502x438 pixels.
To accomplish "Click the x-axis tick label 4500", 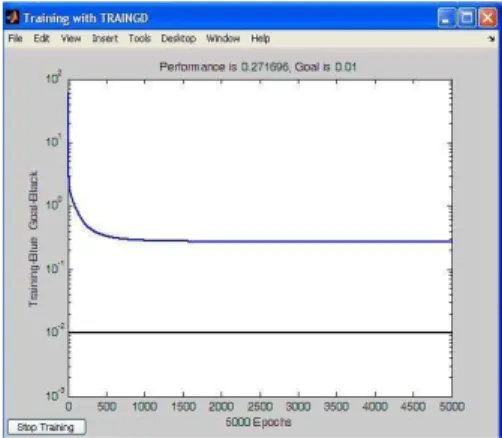I will [x=413, y=407].
